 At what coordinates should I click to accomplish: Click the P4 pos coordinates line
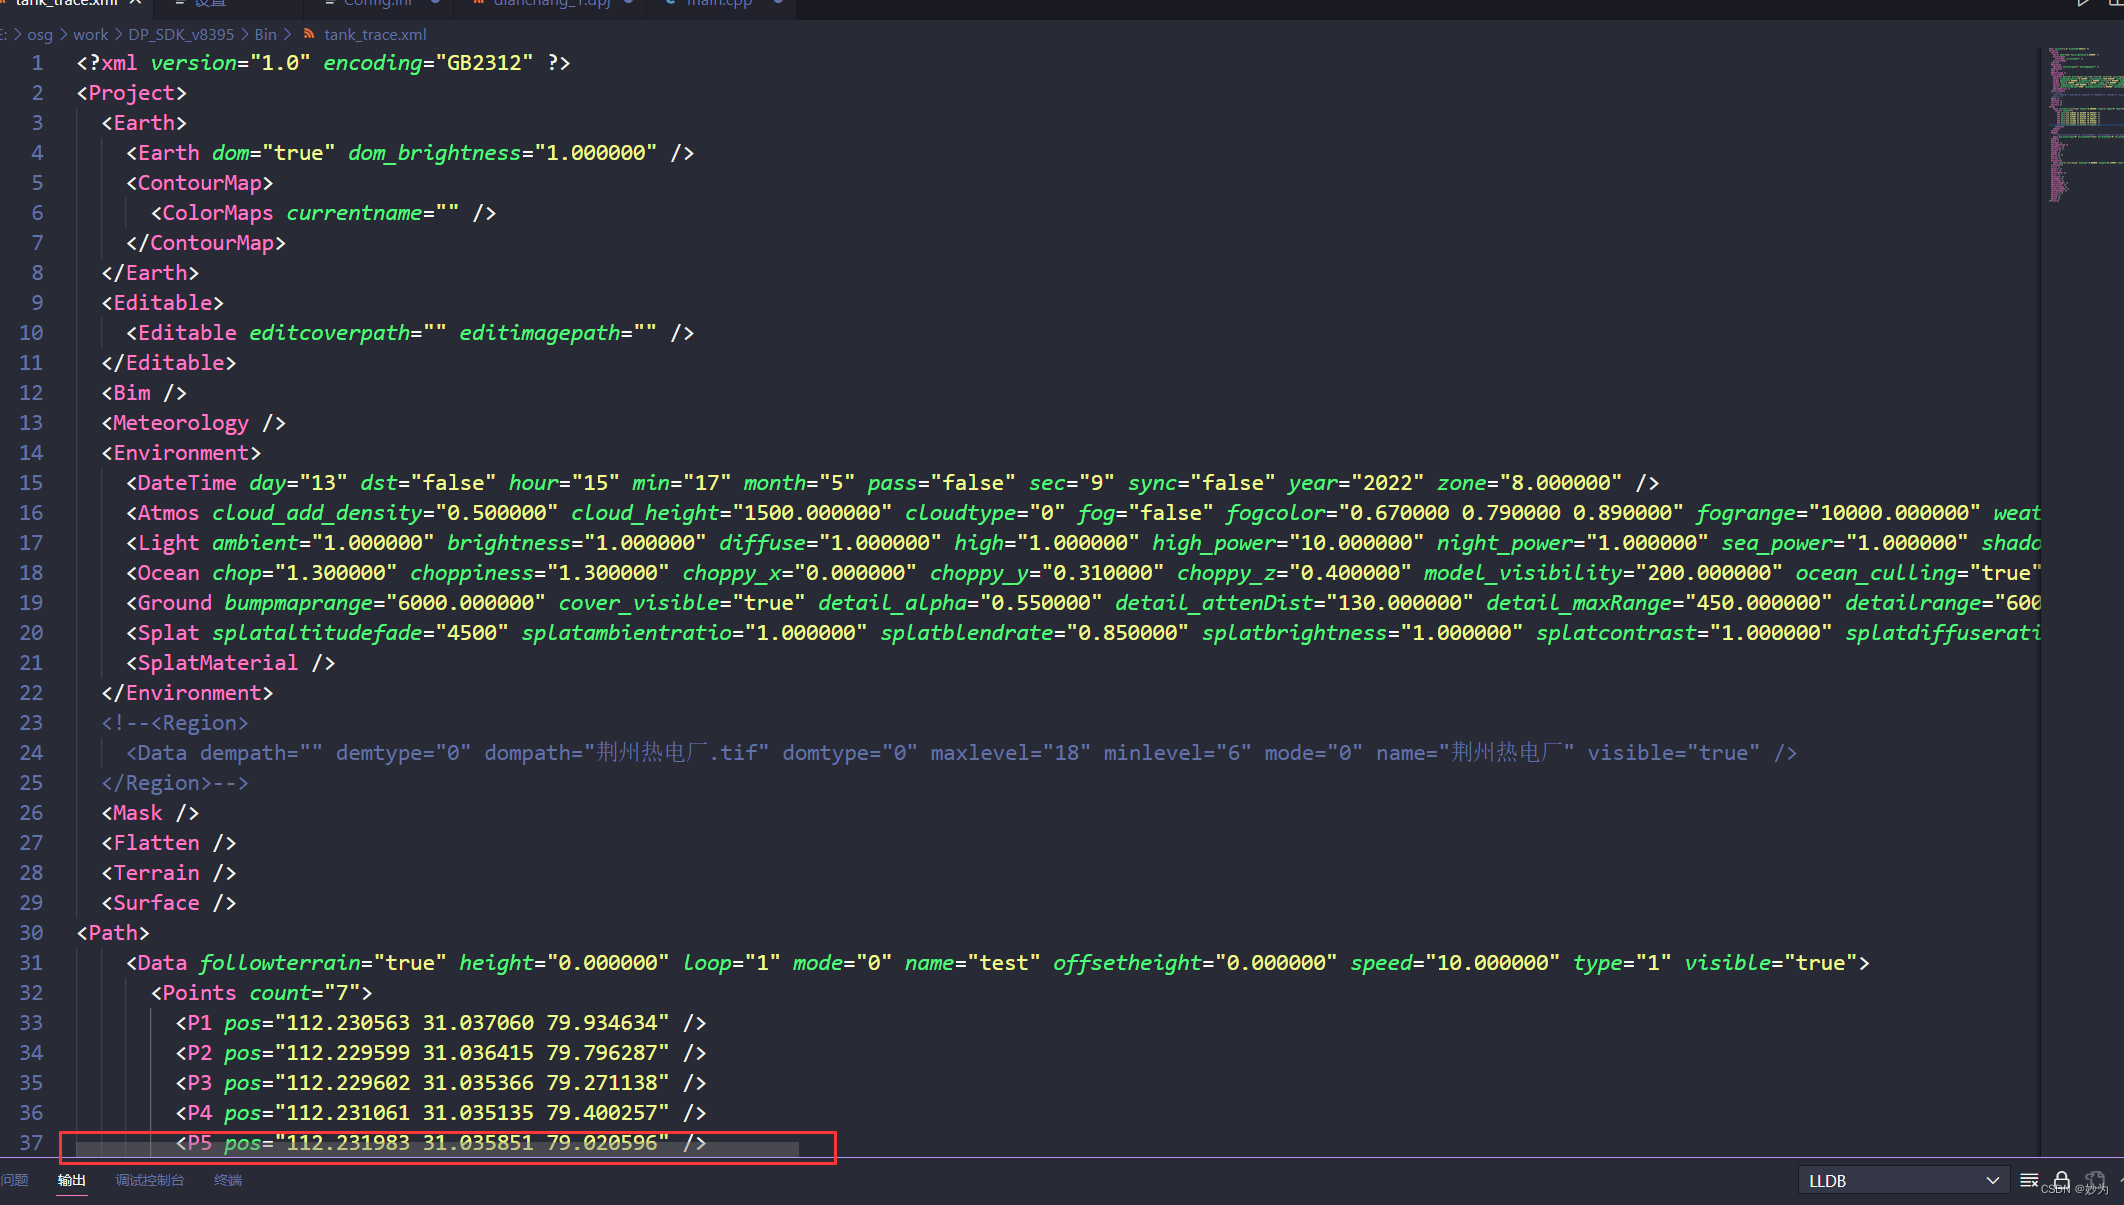pos(441,1113)
